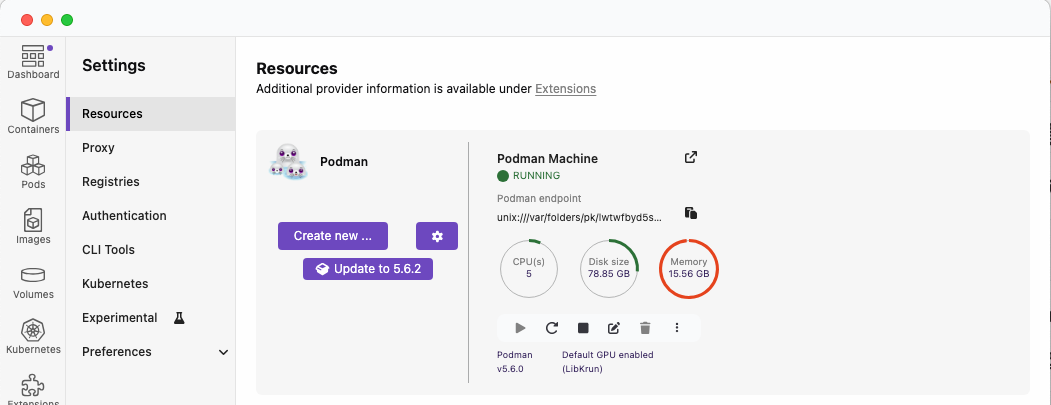
Task: Go to Containers in sidebar
Action: 33,116
